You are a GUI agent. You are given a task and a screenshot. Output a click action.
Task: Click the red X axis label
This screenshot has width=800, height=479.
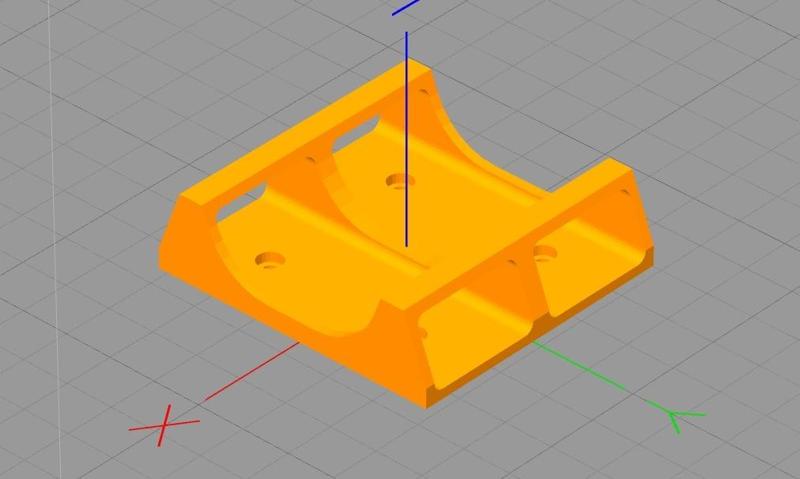(164, 425)
